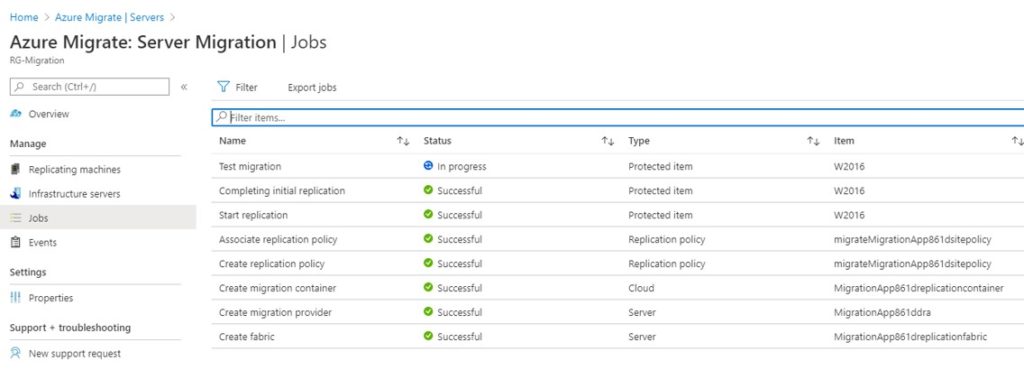Click MigrationApp861dreplicationcontainer item
Screen dimensions: 1024x370
tap(919, 288)
